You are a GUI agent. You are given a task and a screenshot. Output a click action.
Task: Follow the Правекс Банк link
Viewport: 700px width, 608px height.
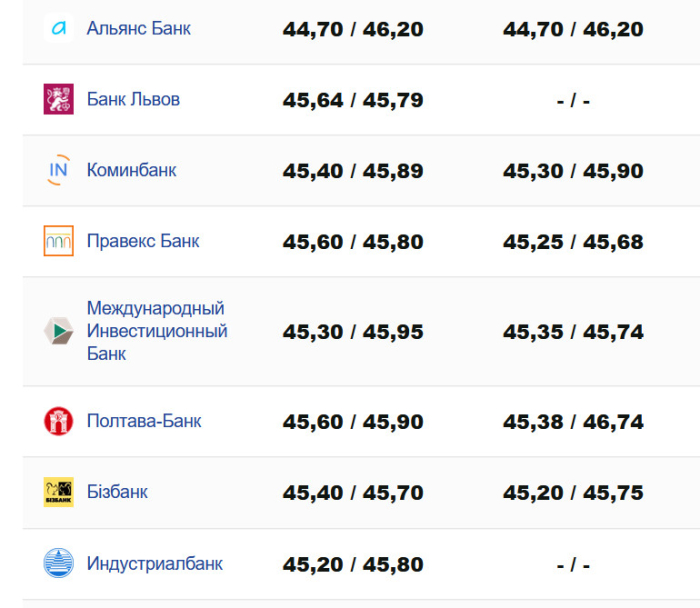143,241
